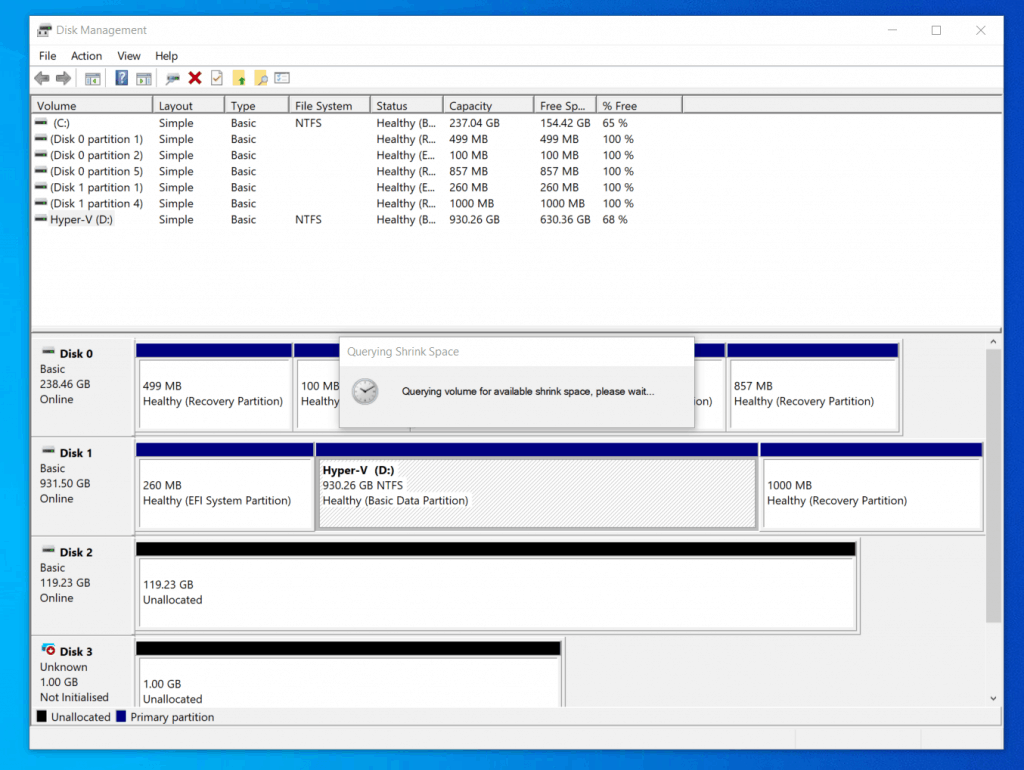Open the File menu

(47, 55)
